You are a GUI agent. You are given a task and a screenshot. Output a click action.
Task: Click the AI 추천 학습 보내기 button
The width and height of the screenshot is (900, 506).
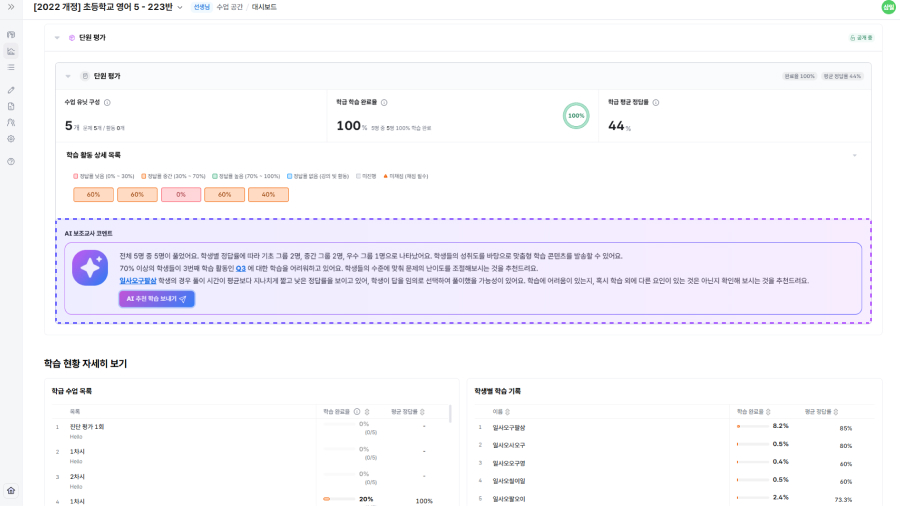[x=157, y=299]
